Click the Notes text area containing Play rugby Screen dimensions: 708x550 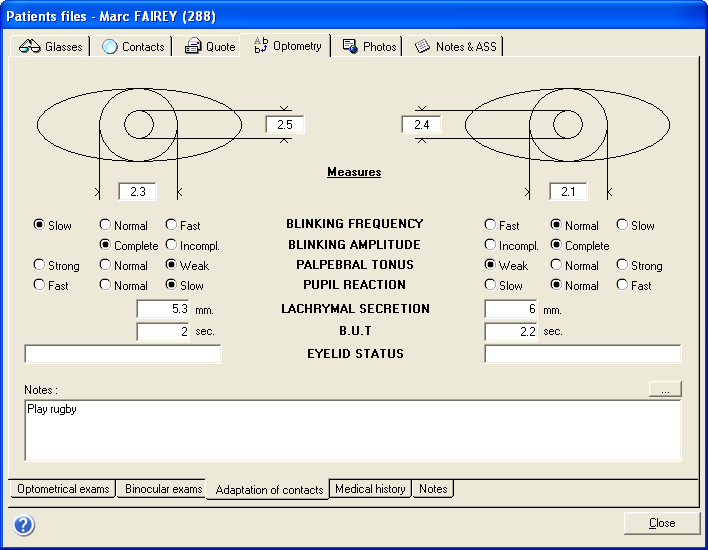[352, 430]
